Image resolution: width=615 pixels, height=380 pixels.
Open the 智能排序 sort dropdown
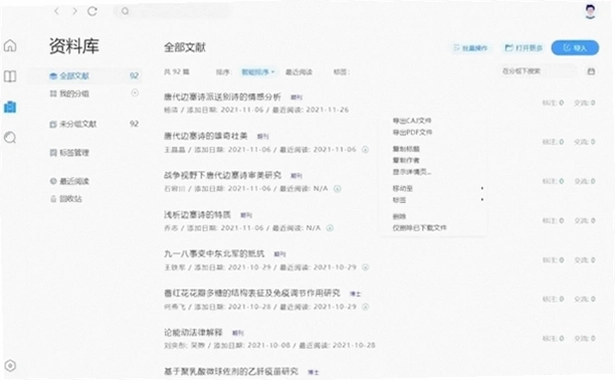pyautogui.click(x=258, y=72)
